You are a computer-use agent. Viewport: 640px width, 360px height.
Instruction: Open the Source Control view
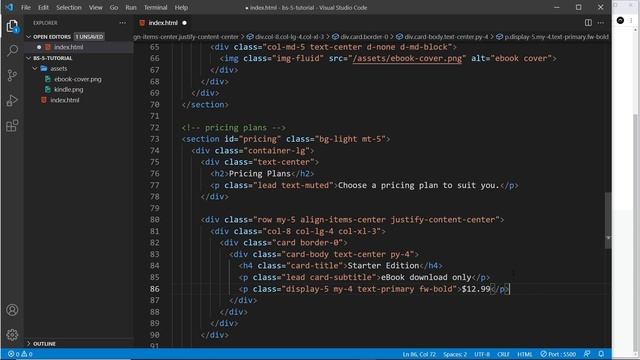(x=12, y=76)
